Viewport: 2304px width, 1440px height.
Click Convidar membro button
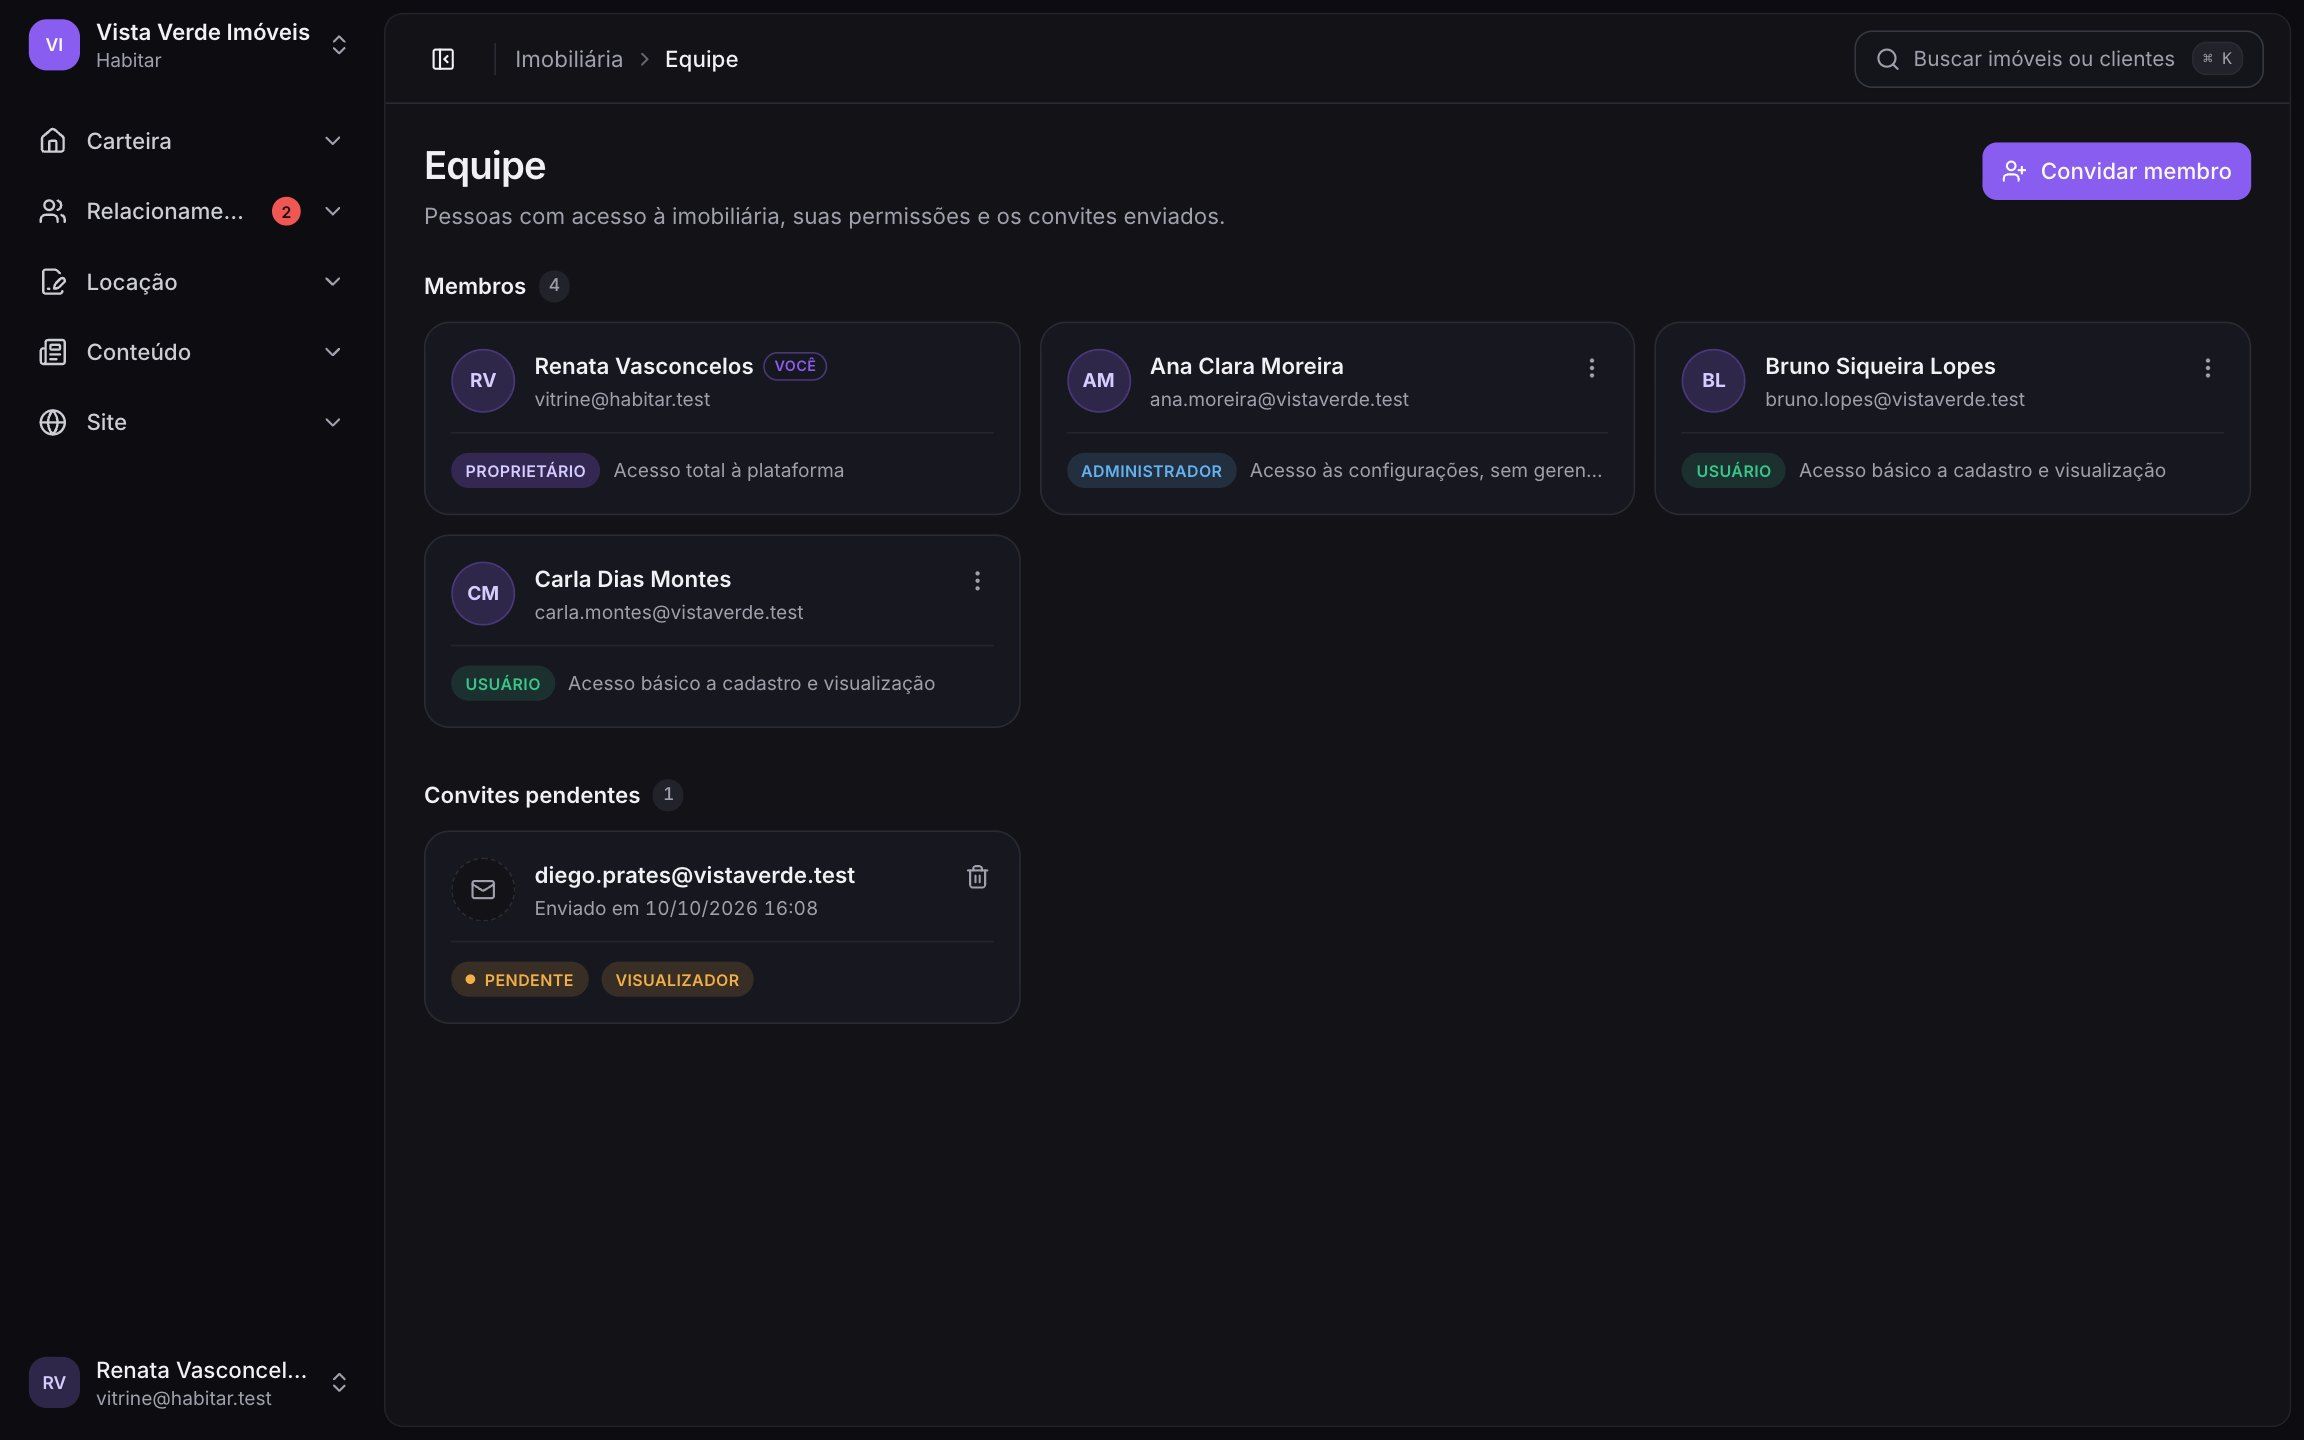(2116, 171)
